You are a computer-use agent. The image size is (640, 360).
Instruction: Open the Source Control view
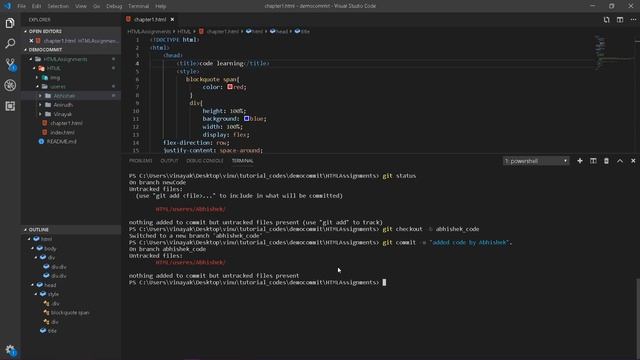click(x=10, y=64)
